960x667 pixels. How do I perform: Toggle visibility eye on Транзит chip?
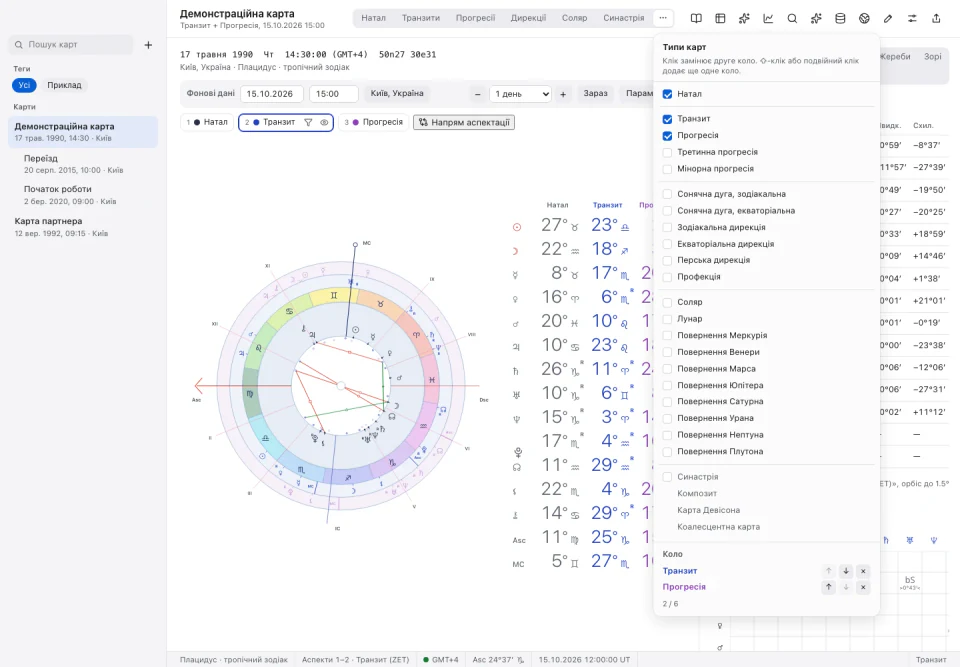pos(324,122)
